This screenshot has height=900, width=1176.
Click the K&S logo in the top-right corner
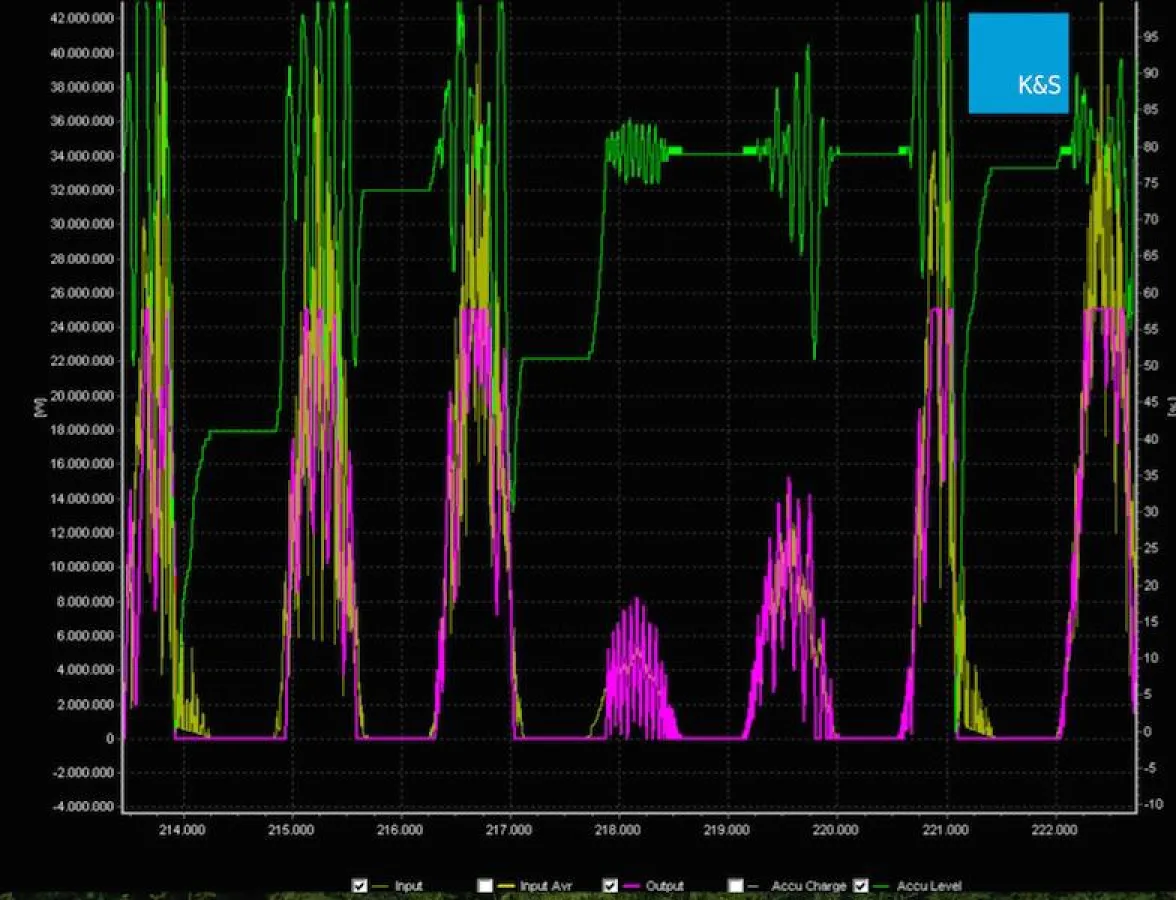(x=1017, y=64)
